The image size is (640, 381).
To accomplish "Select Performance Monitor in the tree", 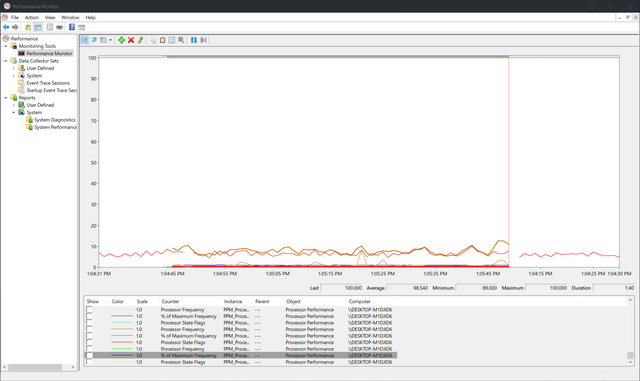I will (x=49, y=53).
